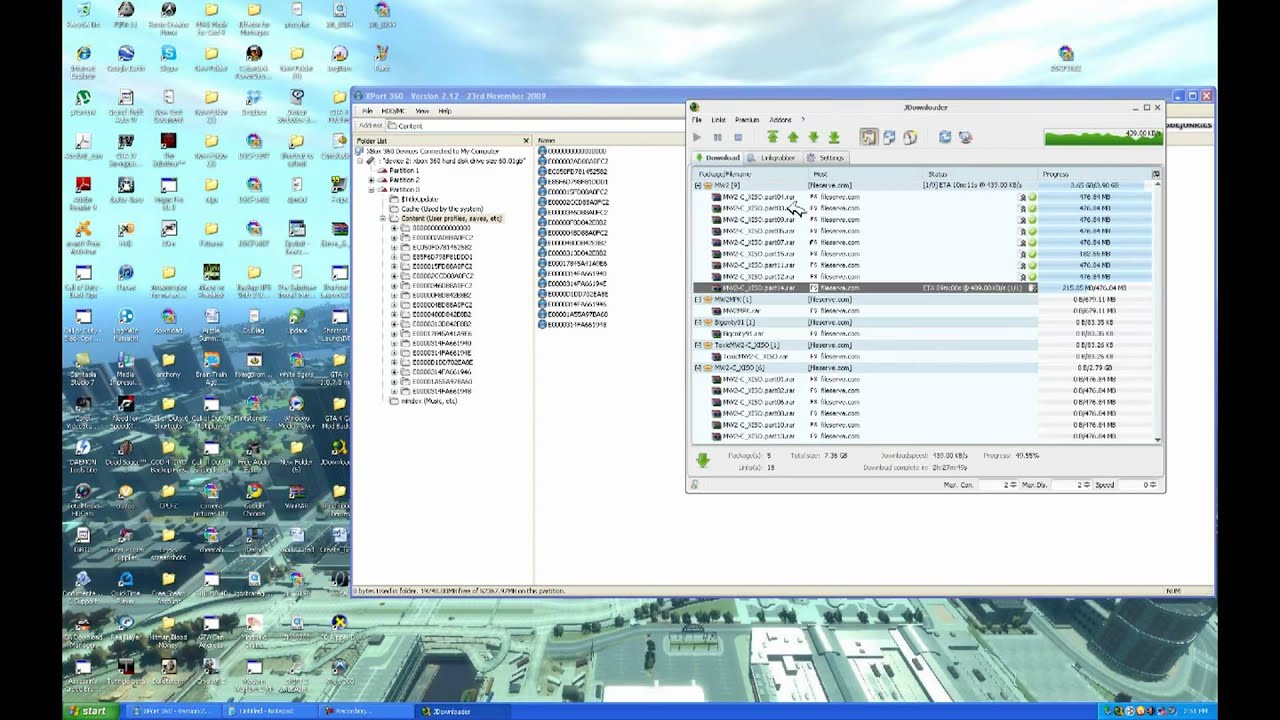The width and height of the screenshot is (1280, 720).
Task: Click the move-to-bottom green arrow in JDownloader
Action: tap(834, 137)
